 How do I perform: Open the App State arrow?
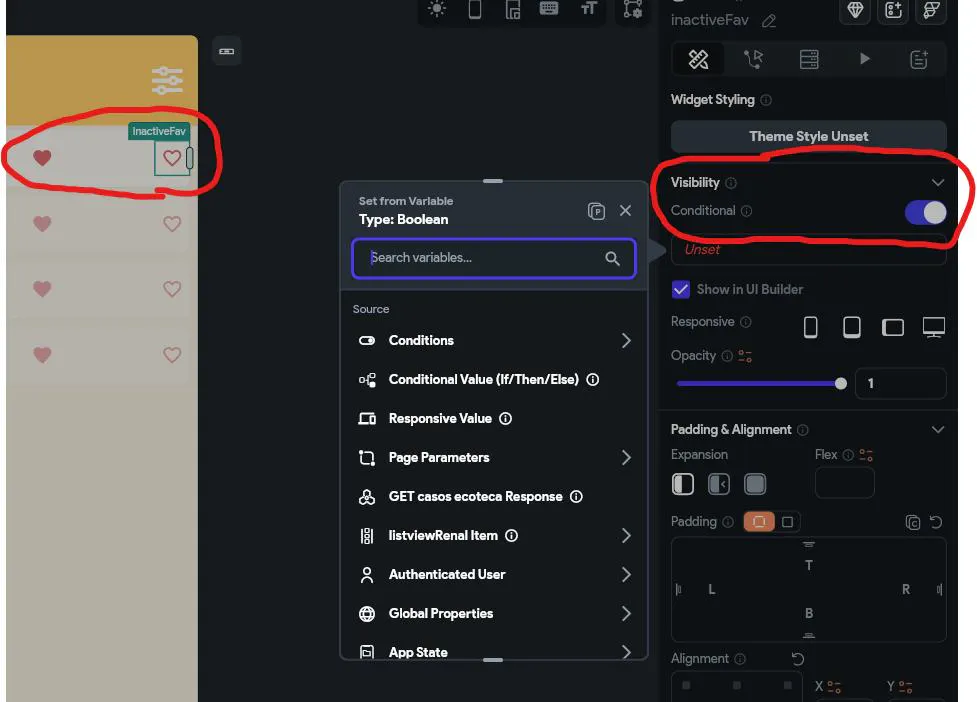(x=626, y=652)
